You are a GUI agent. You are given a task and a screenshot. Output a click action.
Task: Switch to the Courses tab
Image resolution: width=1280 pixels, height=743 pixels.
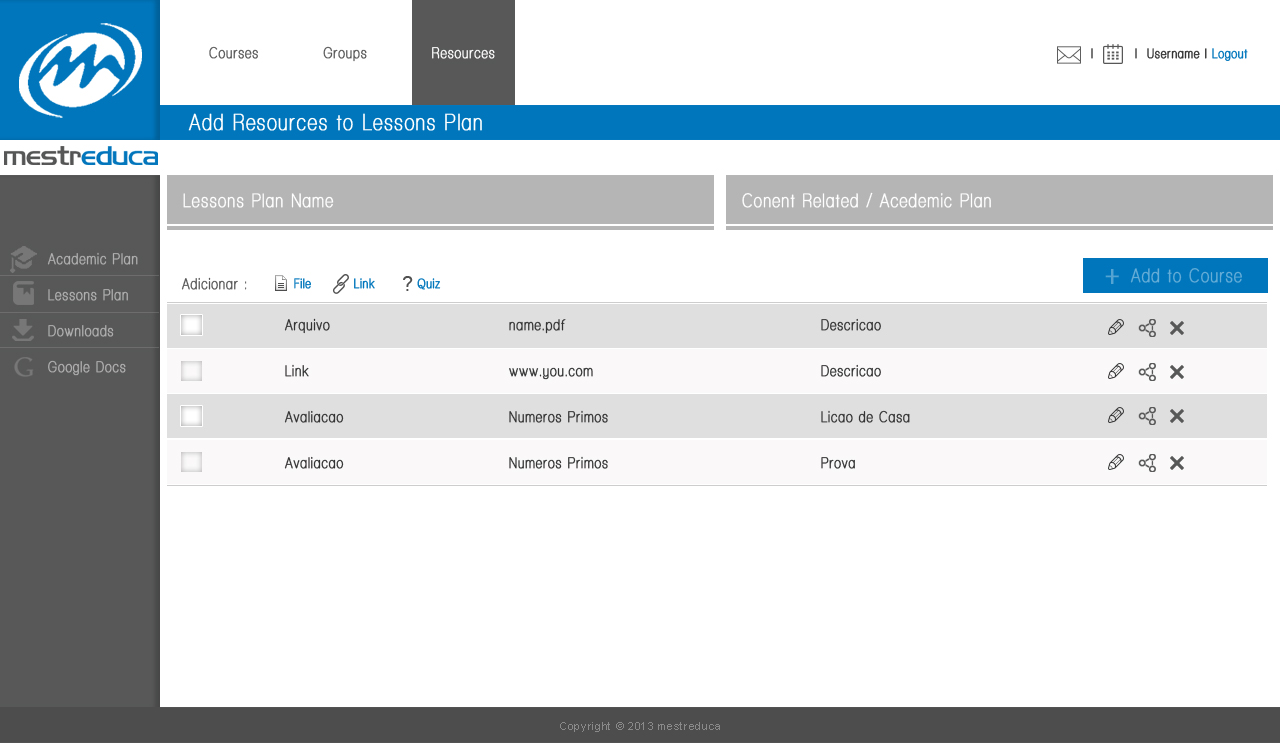[234, 53]
